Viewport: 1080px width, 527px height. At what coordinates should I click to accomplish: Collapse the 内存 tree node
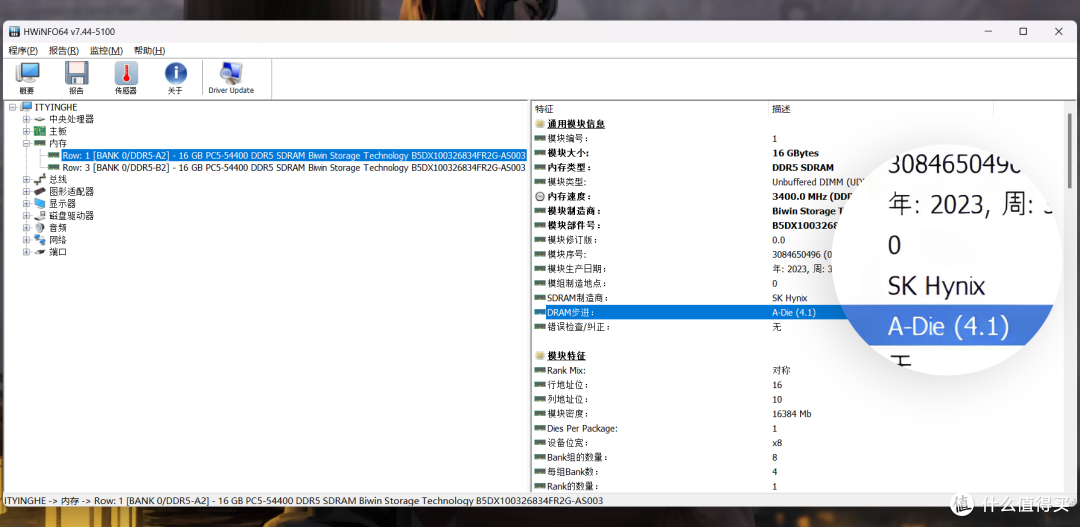tap(27, 143)
